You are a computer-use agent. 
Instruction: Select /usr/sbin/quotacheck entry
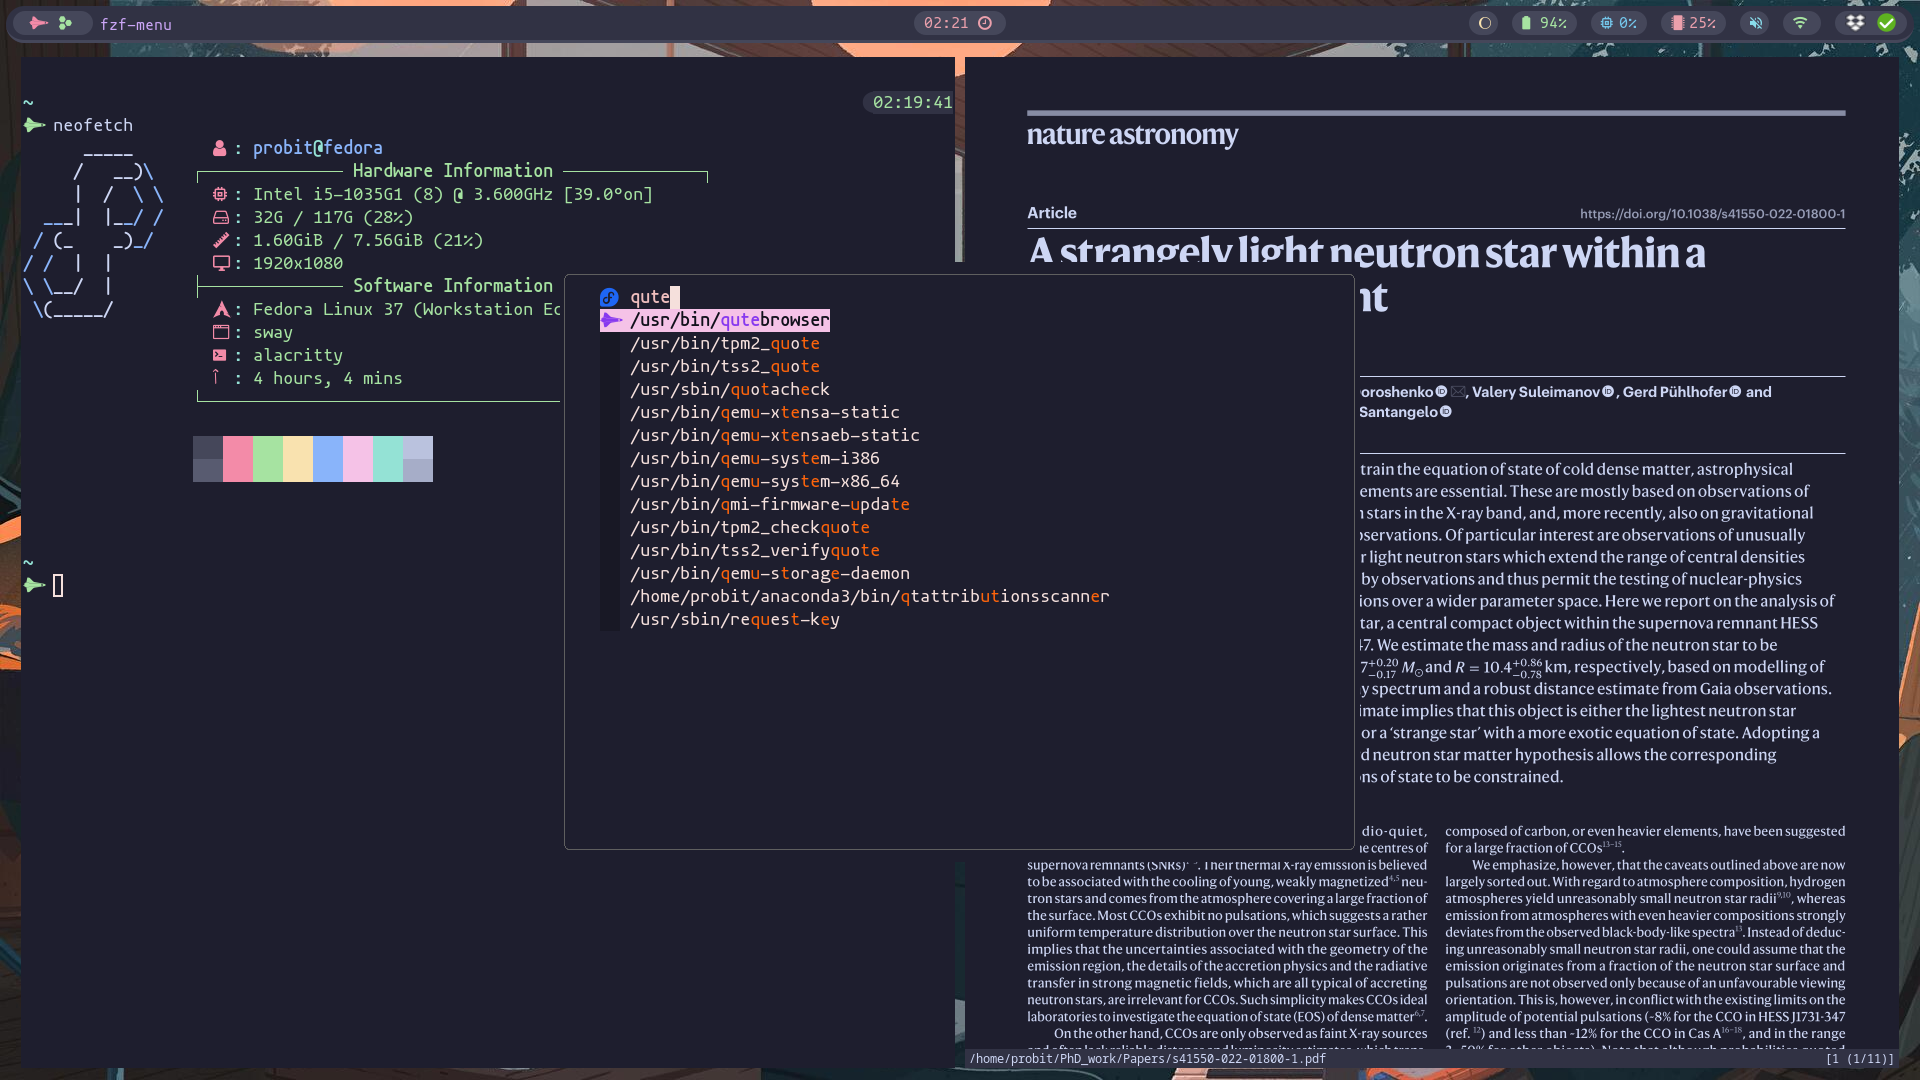click(x=729, y=390)
